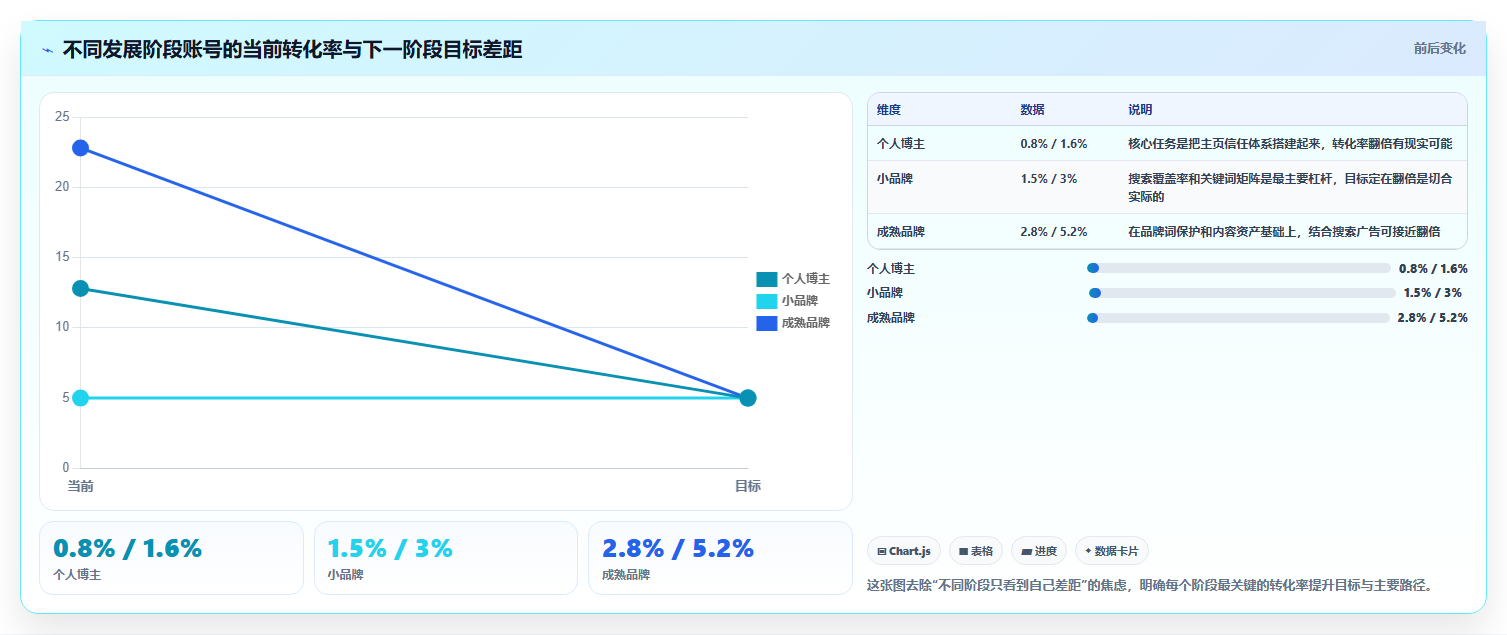The image size is (1507, 635).
Task: Click the 搜索覆盖率 description in 小品牌 row
Action: 1290,187
